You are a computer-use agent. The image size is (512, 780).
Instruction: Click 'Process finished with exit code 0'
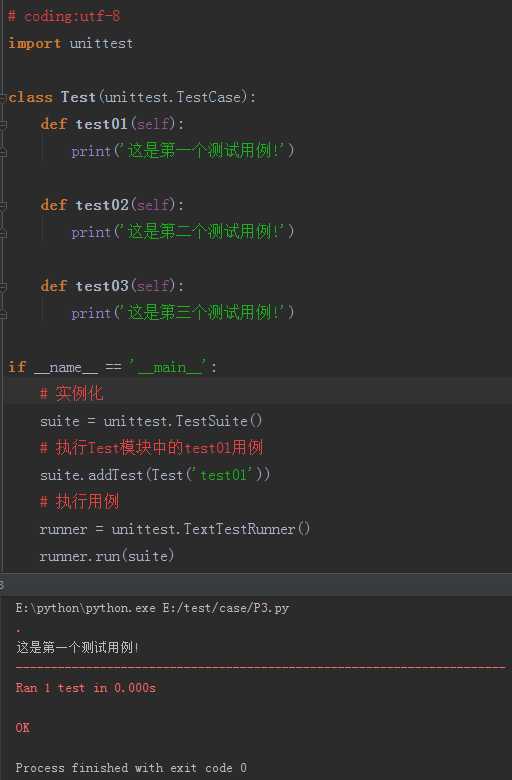point(131,768)
